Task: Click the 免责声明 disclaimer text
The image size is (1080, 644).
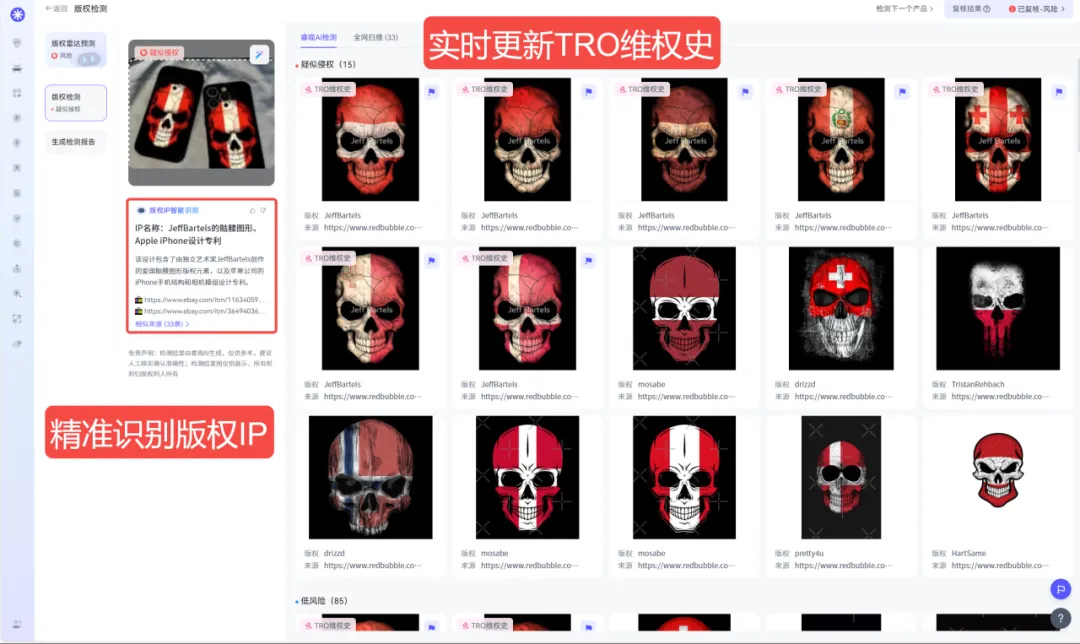Action: coord(200,363)
